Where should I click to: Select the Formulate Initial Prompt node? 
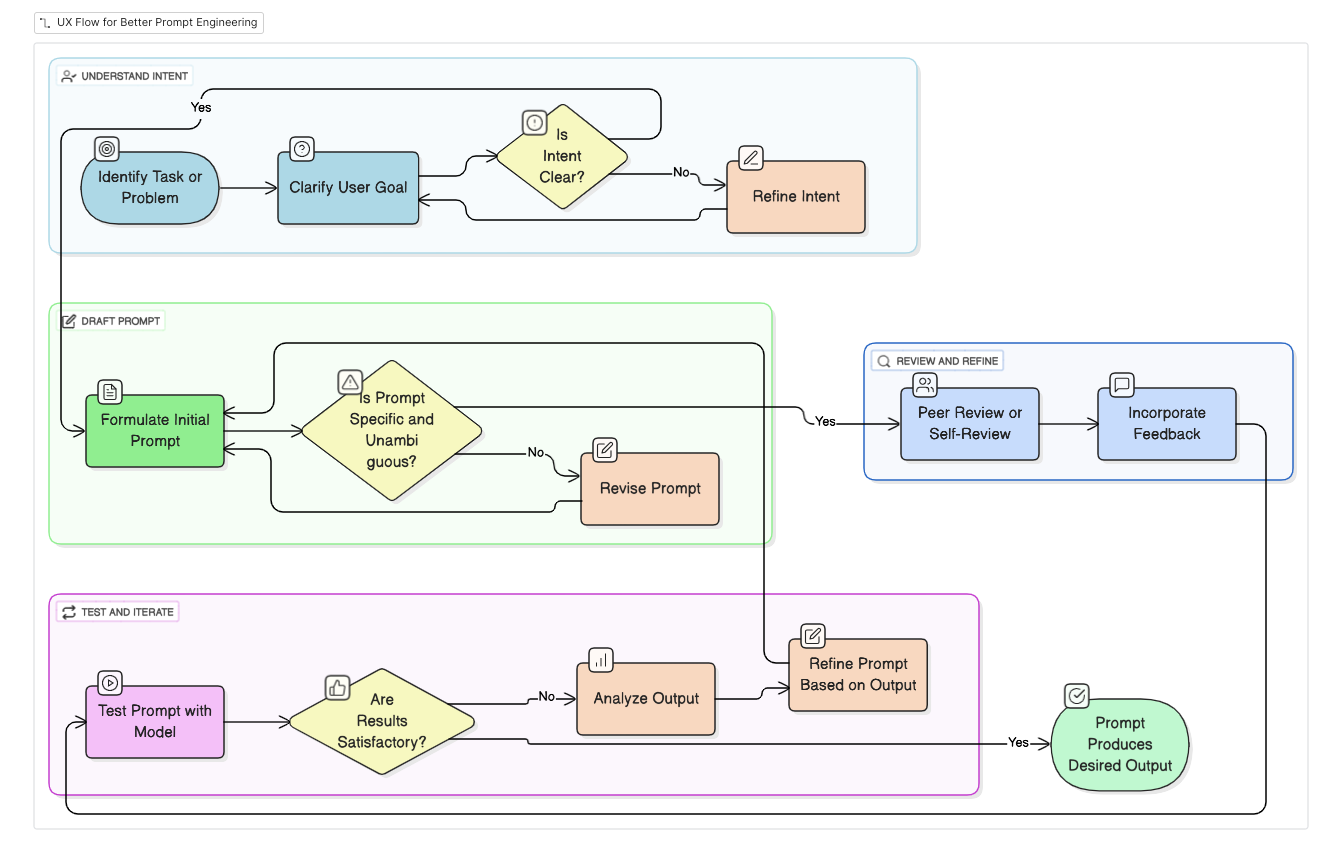tap(155, 431)
